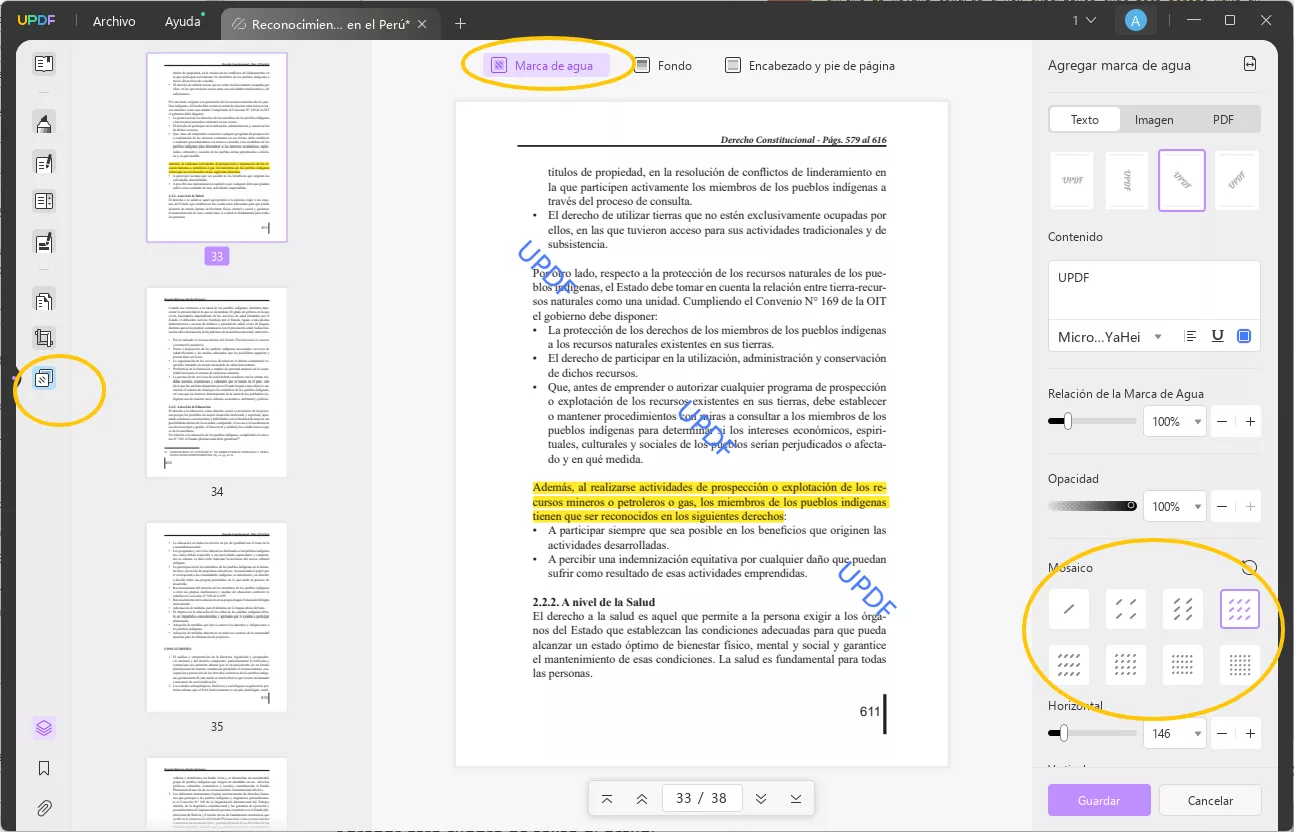Open the Micro...YaHei font dropdown
The height and width of the screenshot is (832, 1294).
tap(1110, 337)
